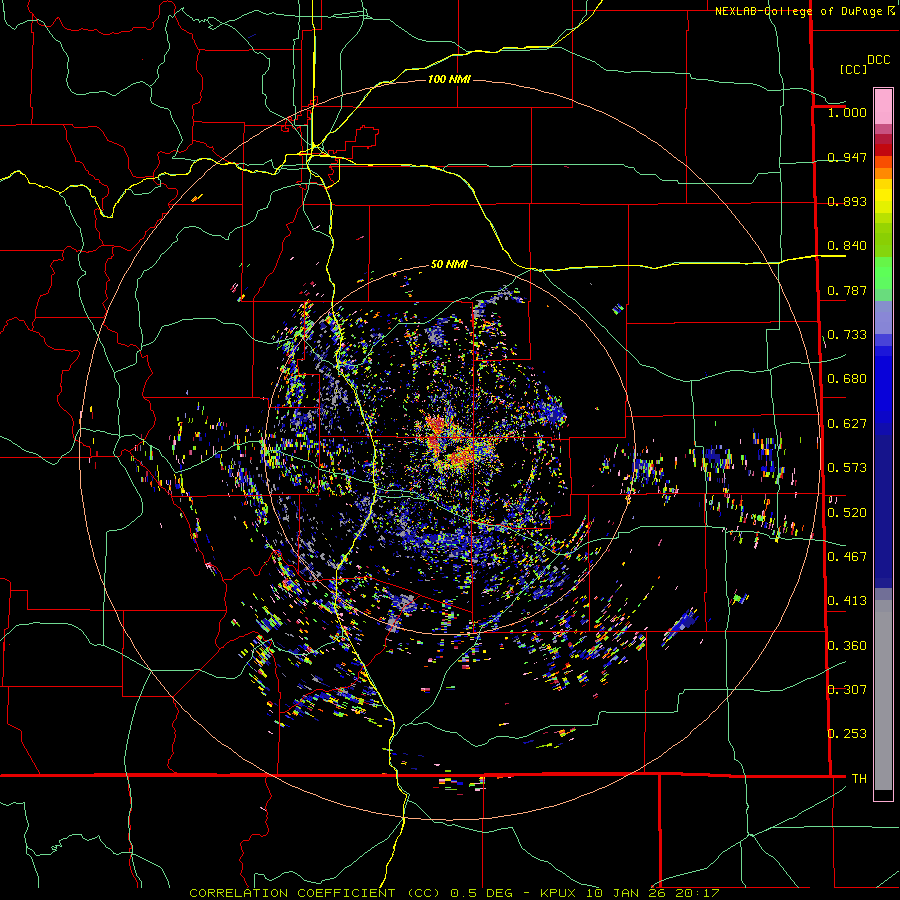Screen dimensions: 900x900
Task: Select the 0.840 scale value
Action: pos(847,246)
